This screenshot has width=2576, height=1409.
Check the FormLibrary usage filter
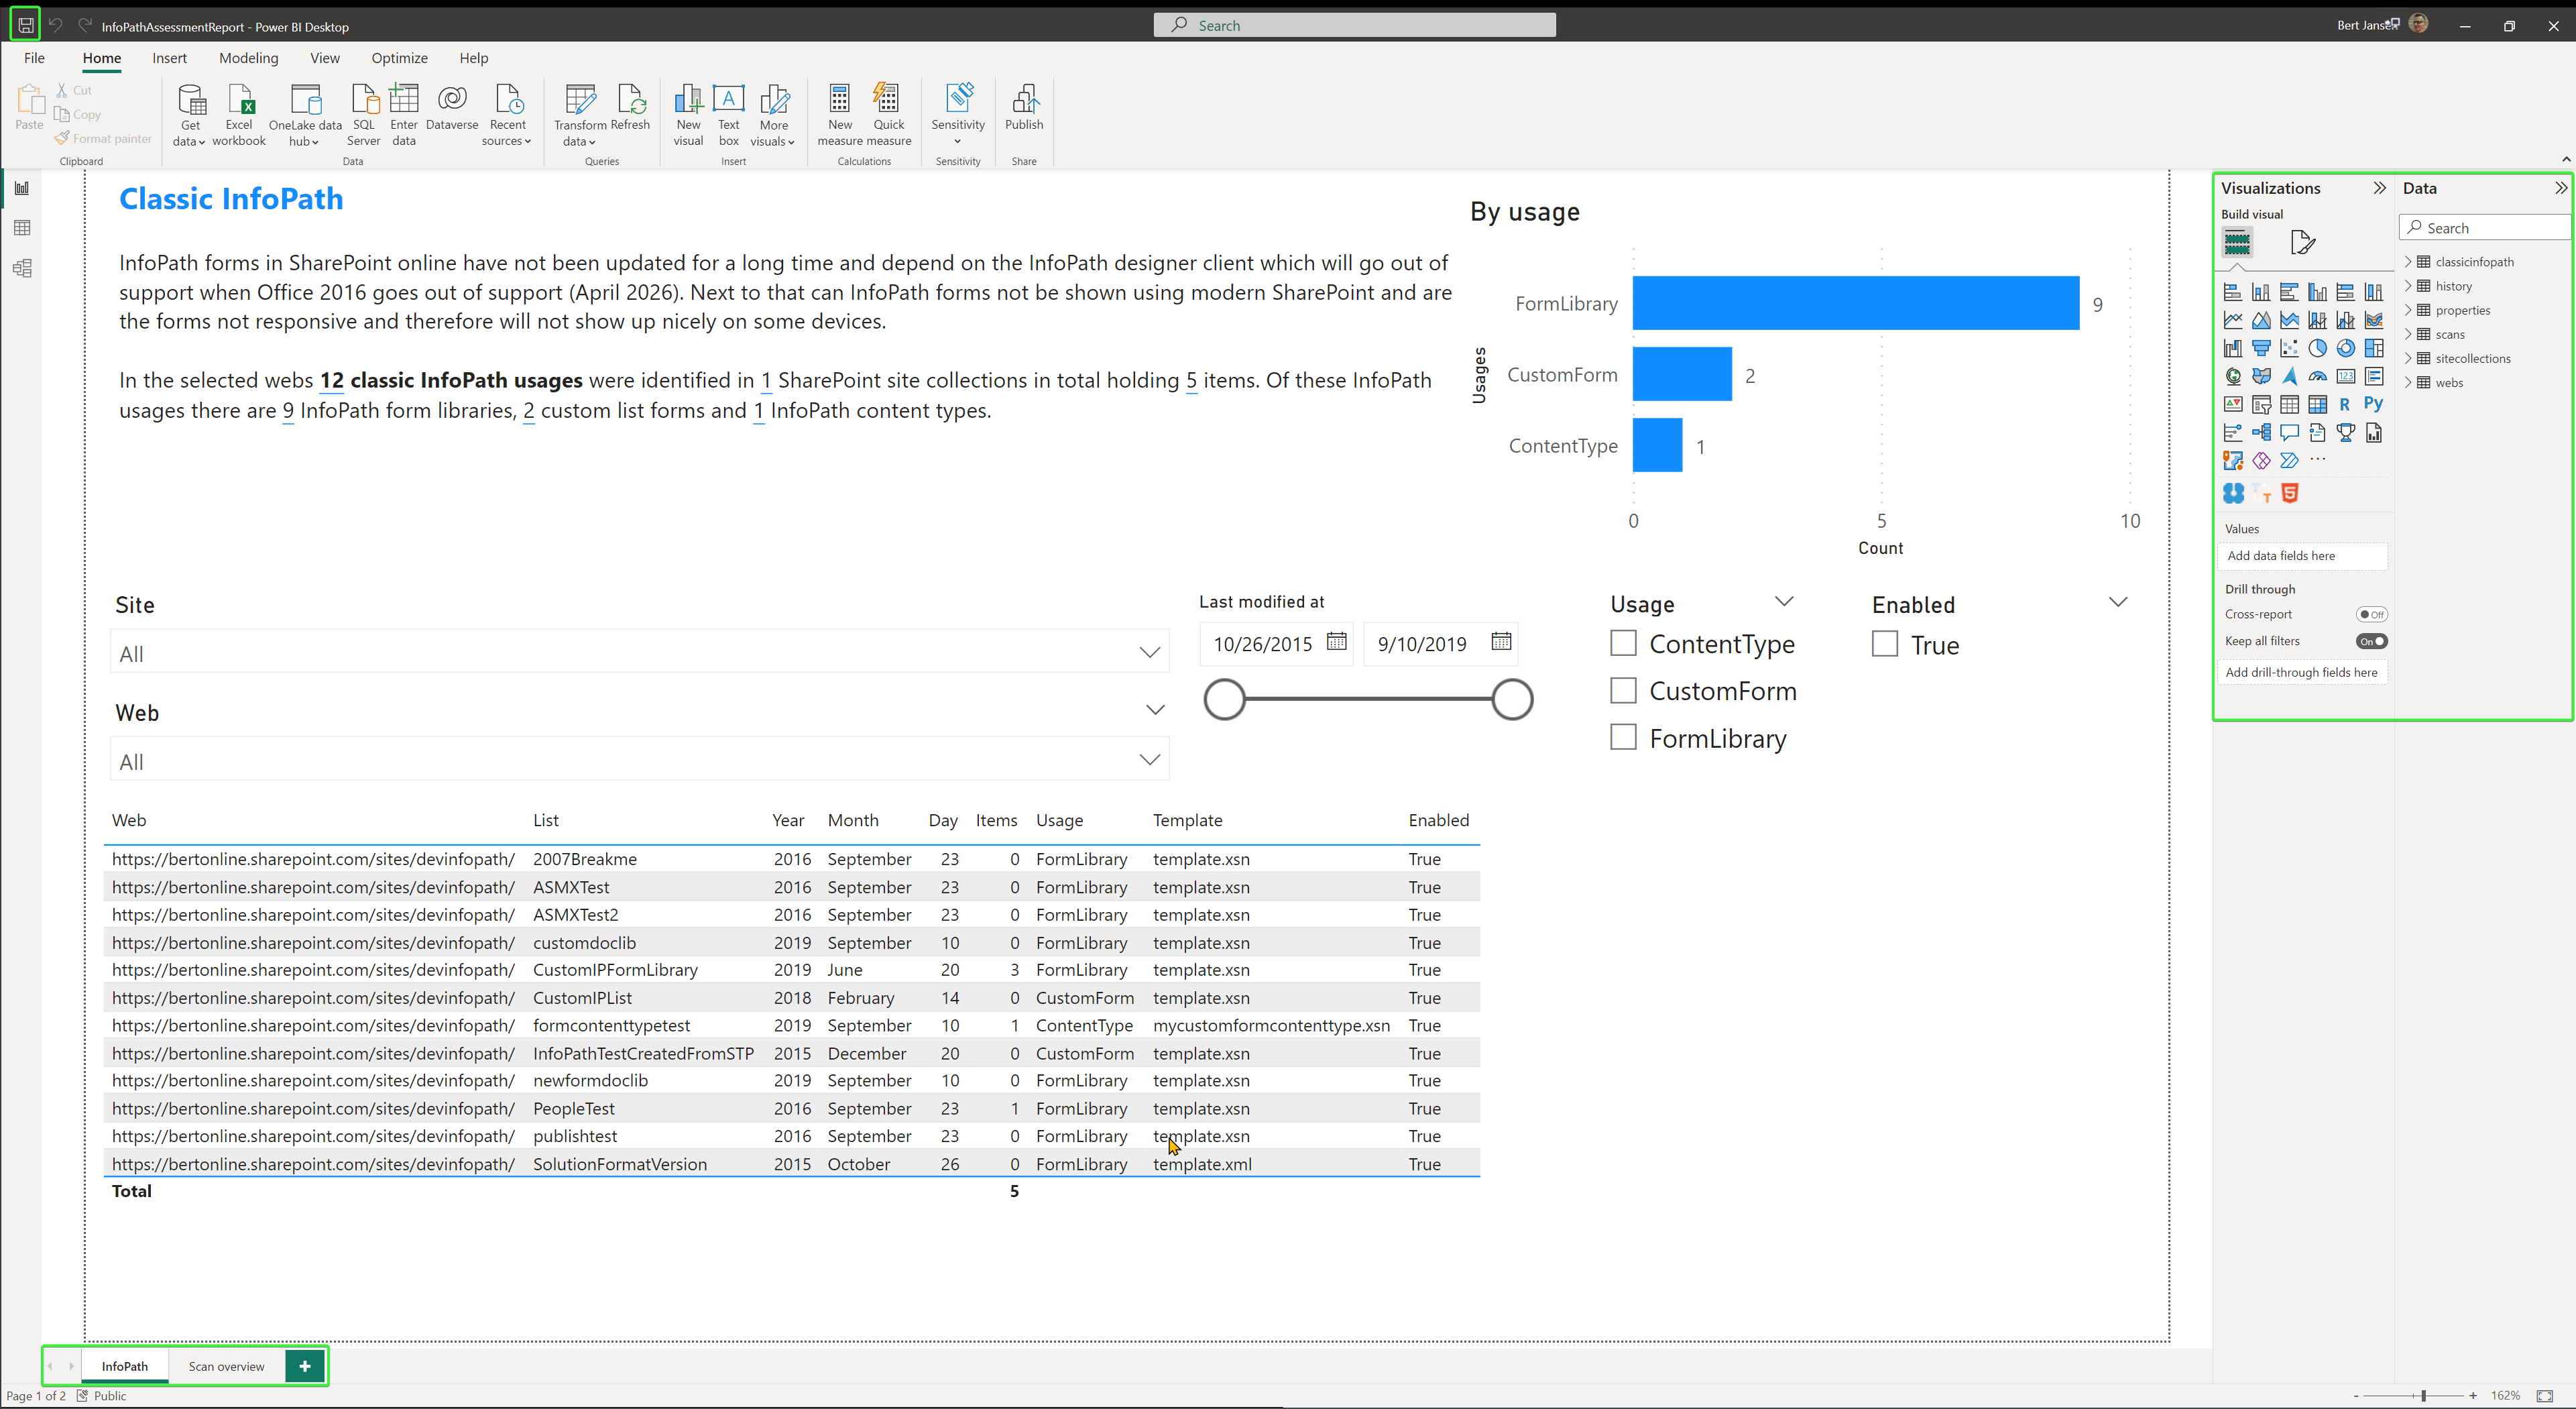pos(1623,737)
